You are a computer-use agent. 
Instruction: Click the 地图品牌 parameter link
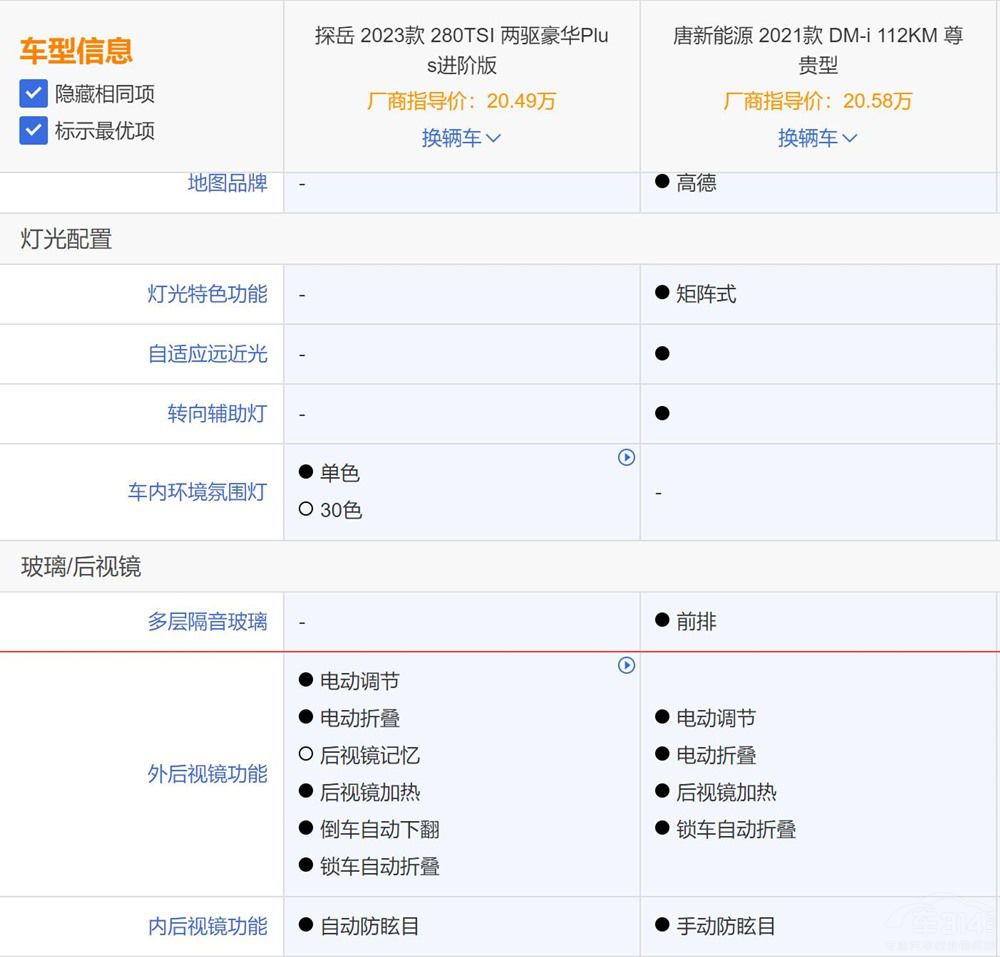227,183
